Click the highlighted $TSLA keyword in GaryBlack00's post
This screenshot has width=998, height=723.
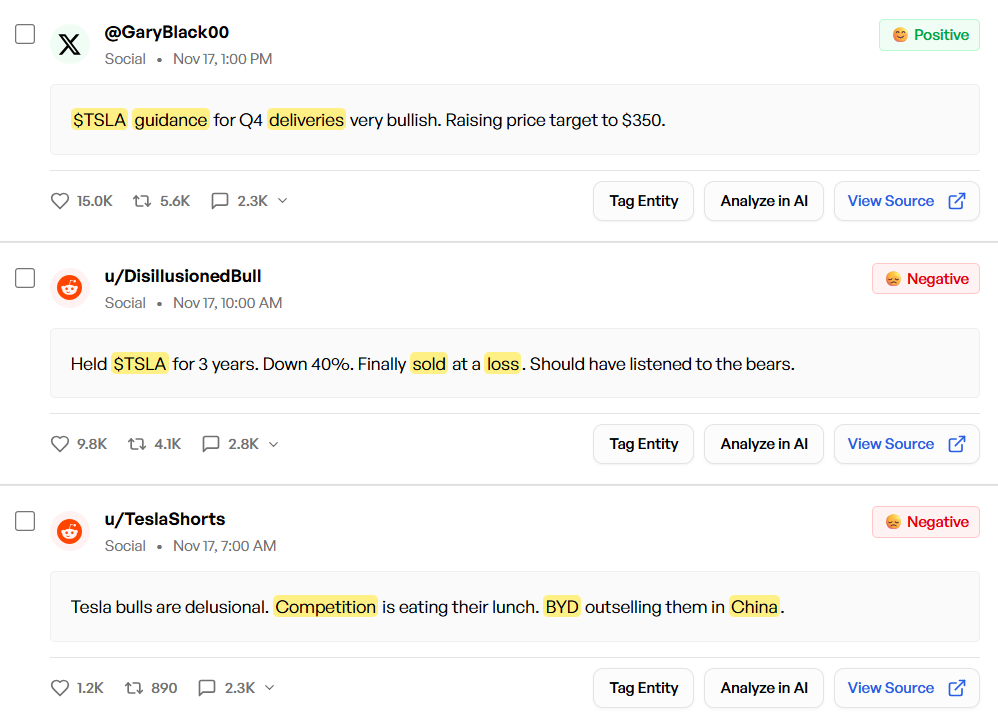coord(99,120)
